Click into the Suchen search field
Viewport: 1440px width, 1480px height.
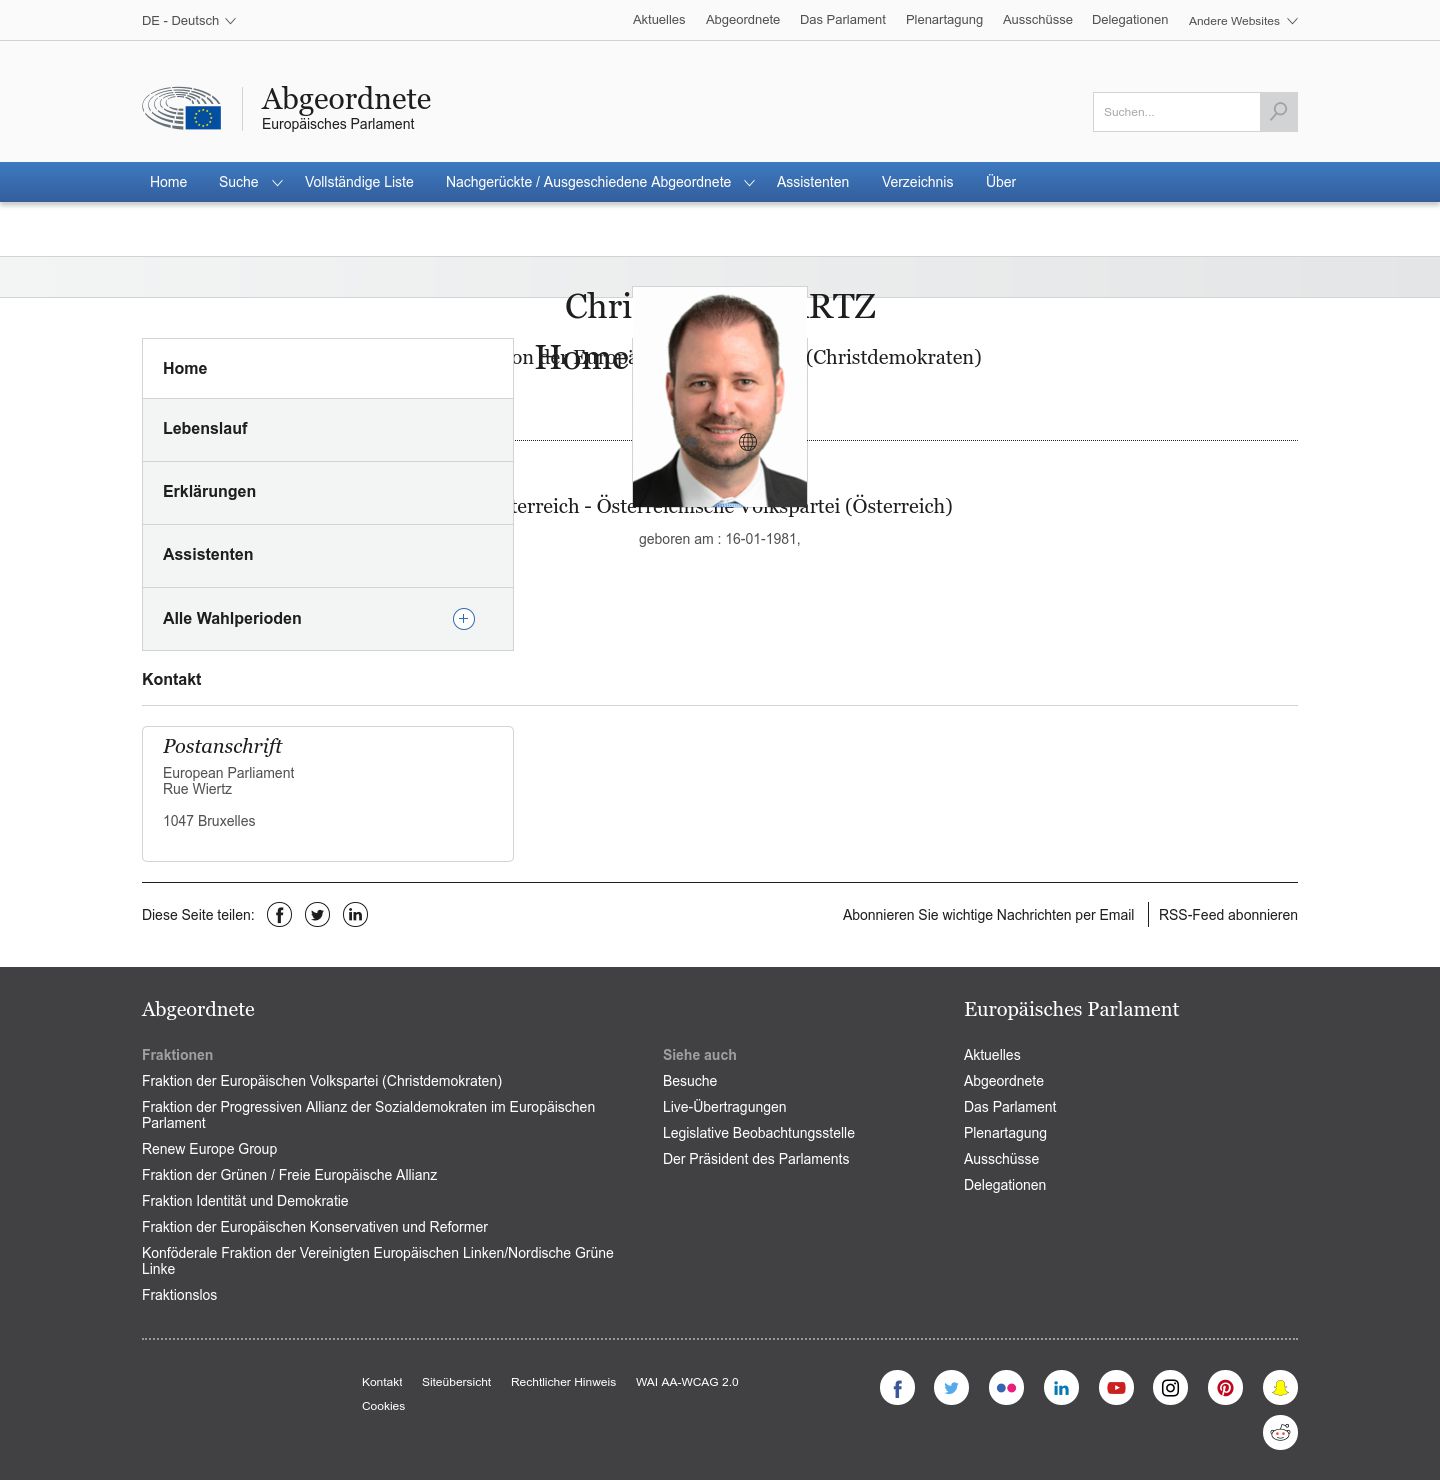point(1177,112)
